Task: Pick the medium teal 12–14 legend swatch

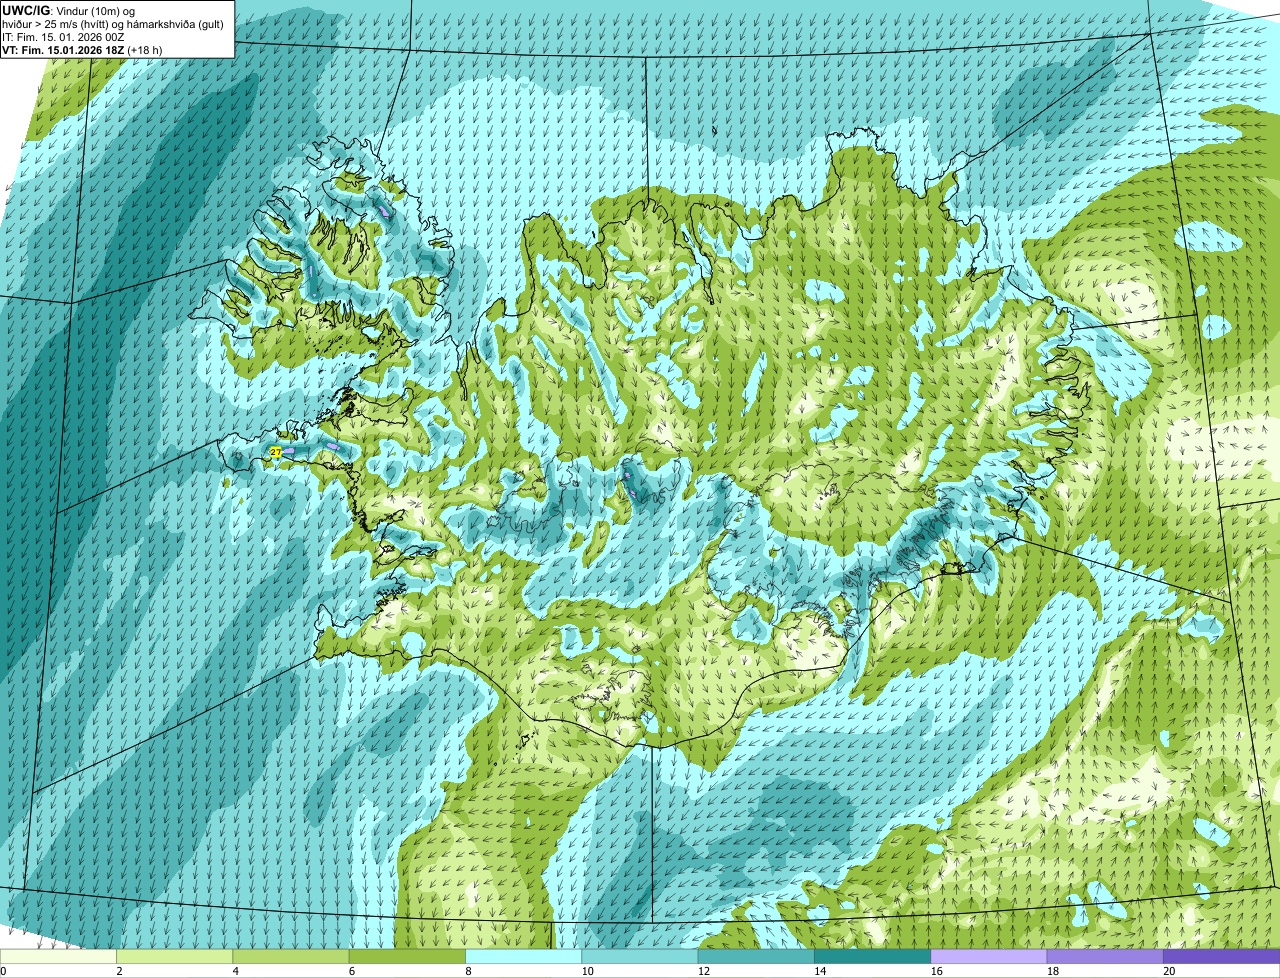Action: coord(756,956)
